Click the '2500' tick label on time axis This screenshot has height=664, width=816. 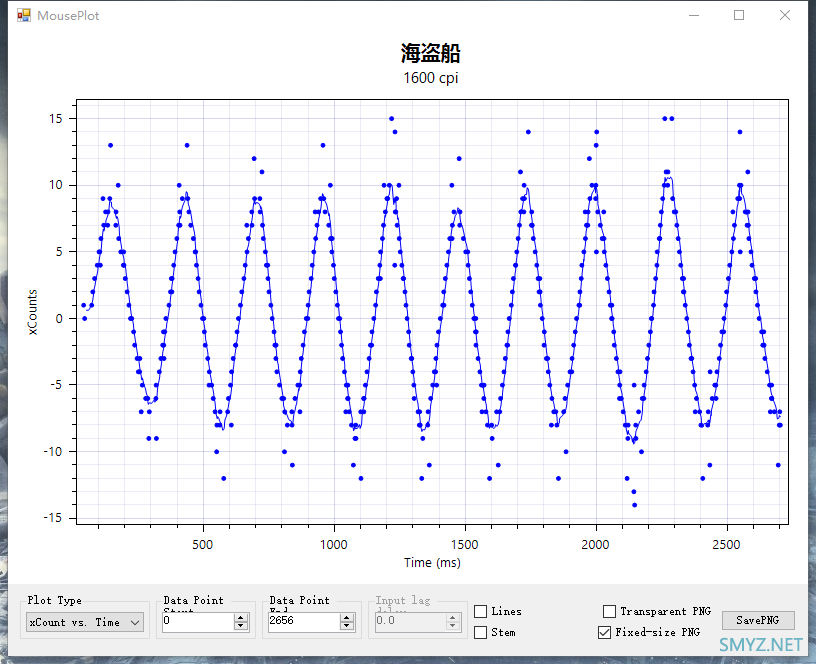(x=726, y=545)
